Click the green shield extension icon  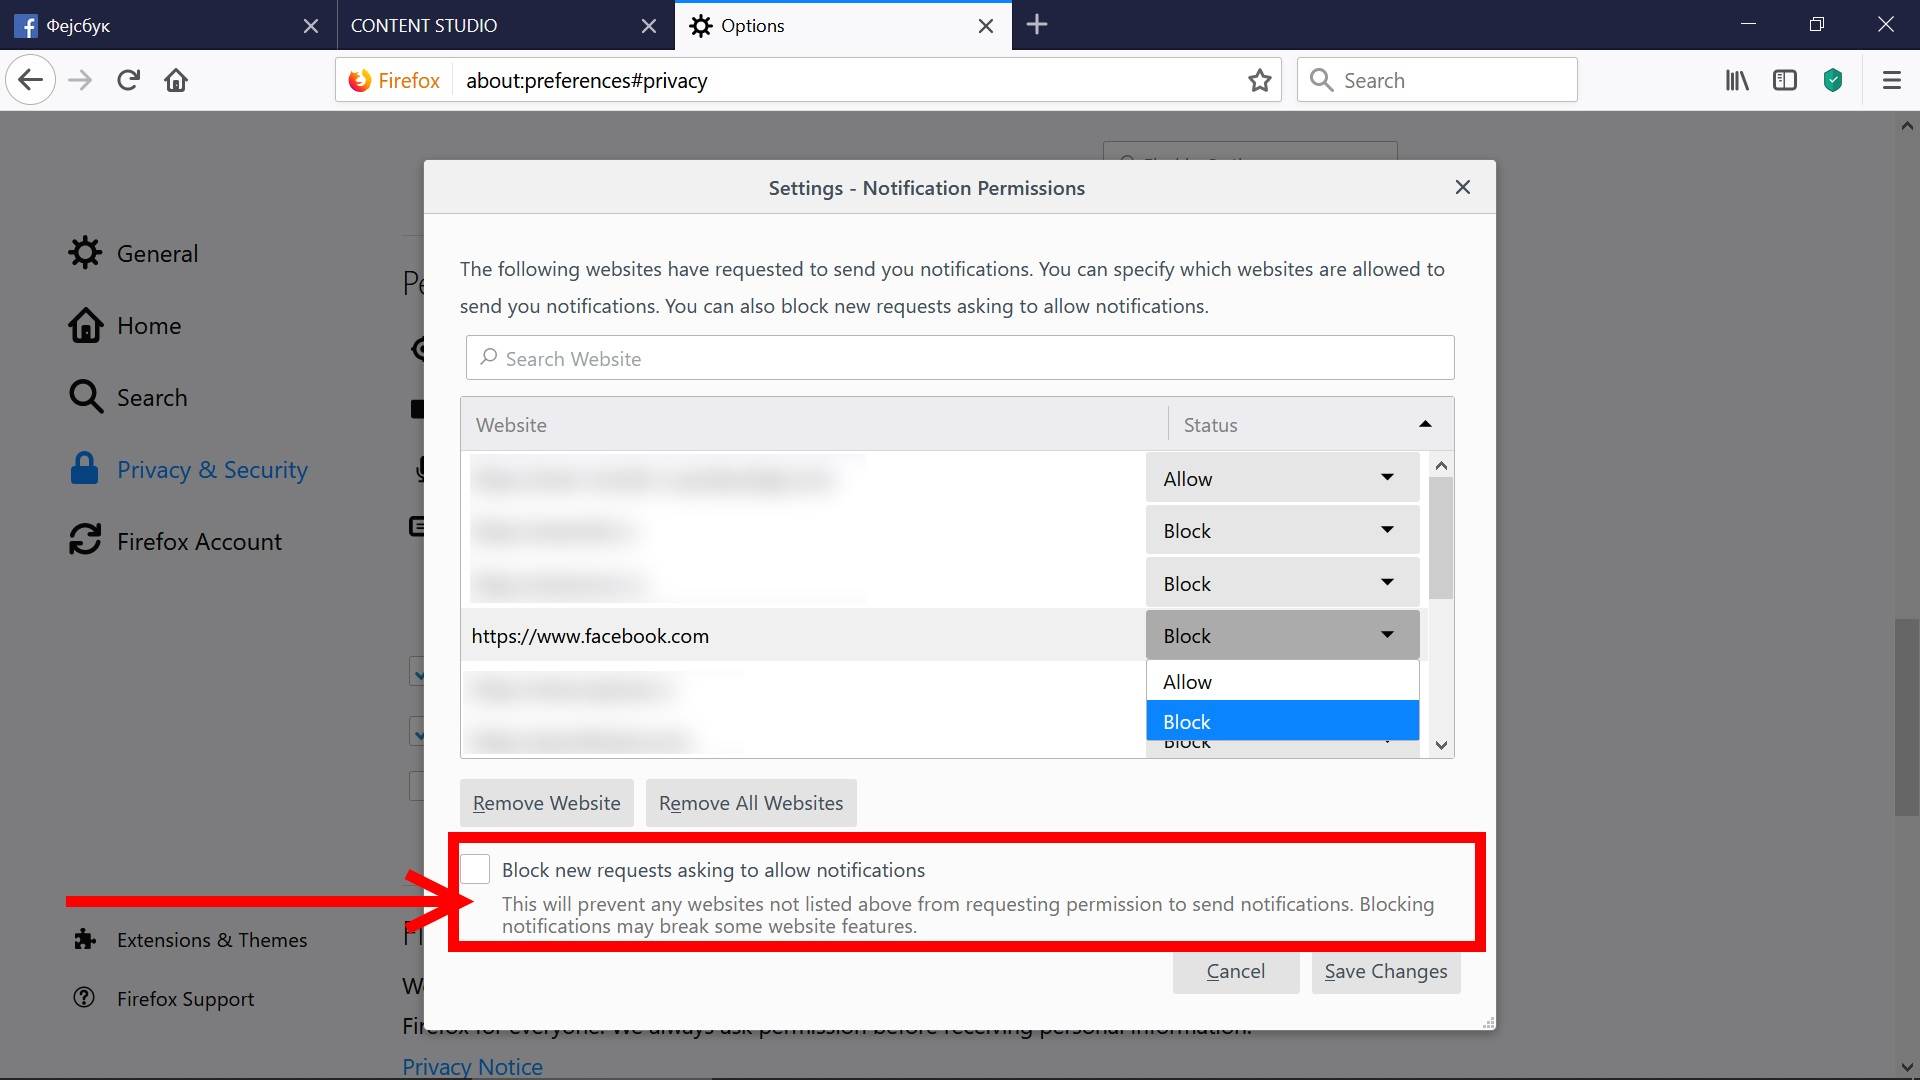[1833, 80]
